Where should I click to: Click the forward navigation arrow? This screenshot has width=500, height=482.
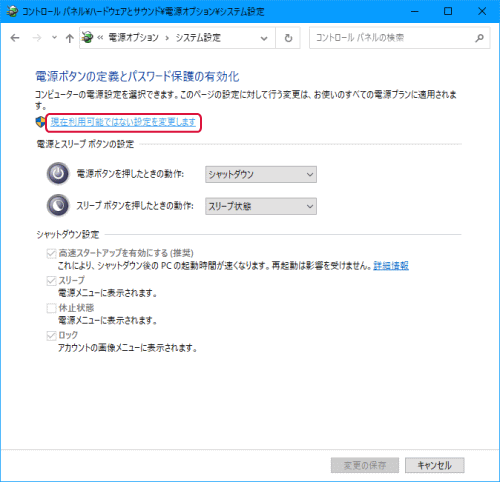point(37,38)
